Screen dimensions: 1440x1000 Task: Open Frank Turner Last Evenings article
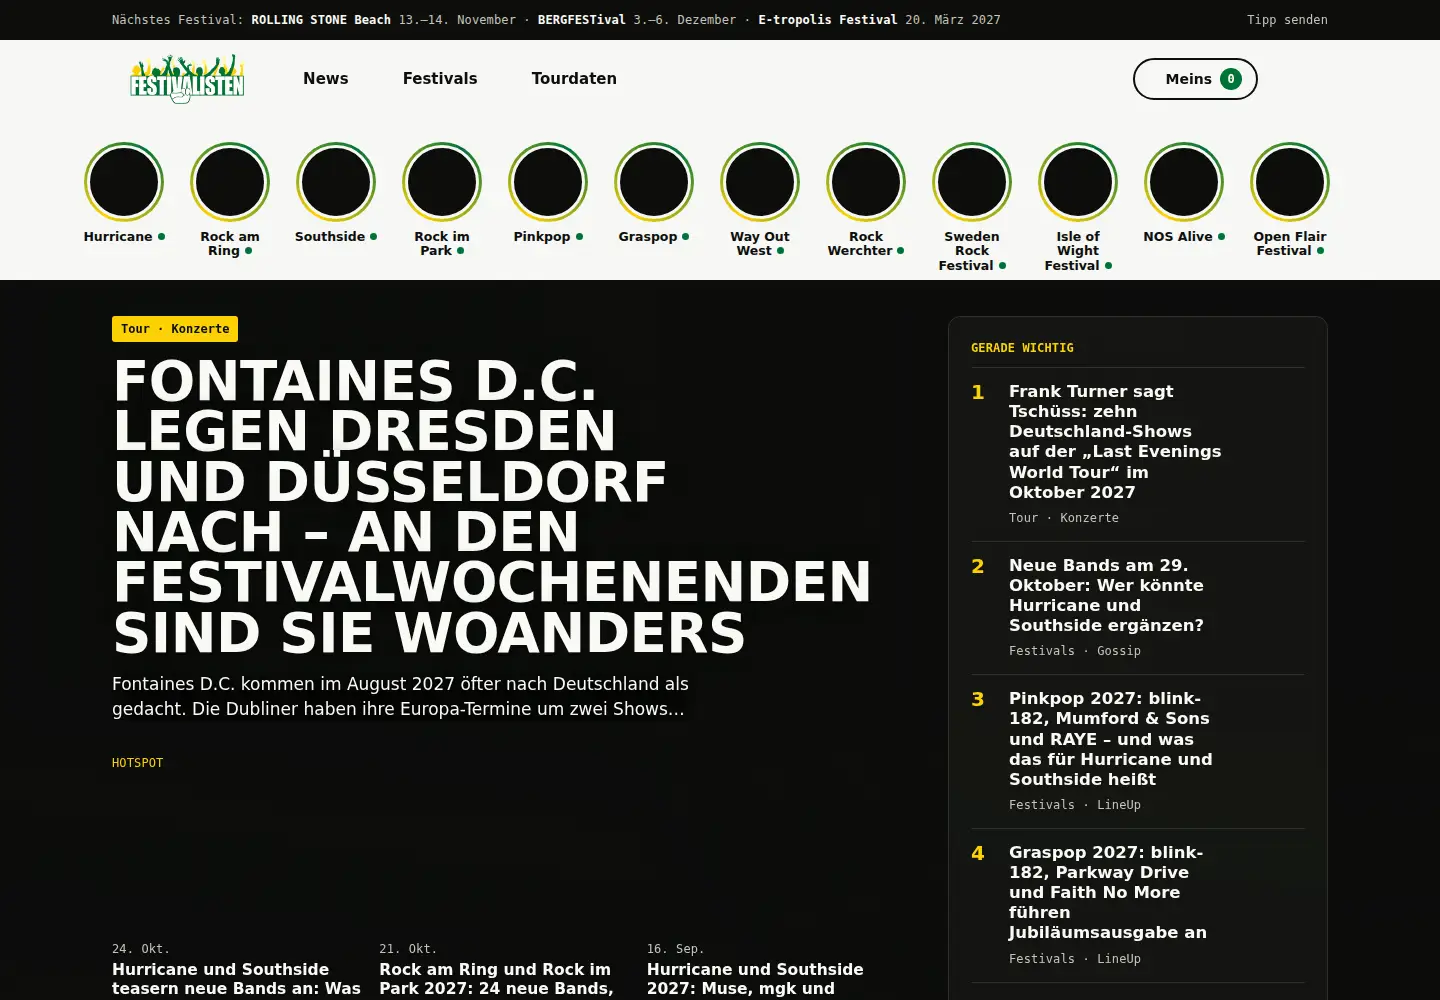(1115, 442)
